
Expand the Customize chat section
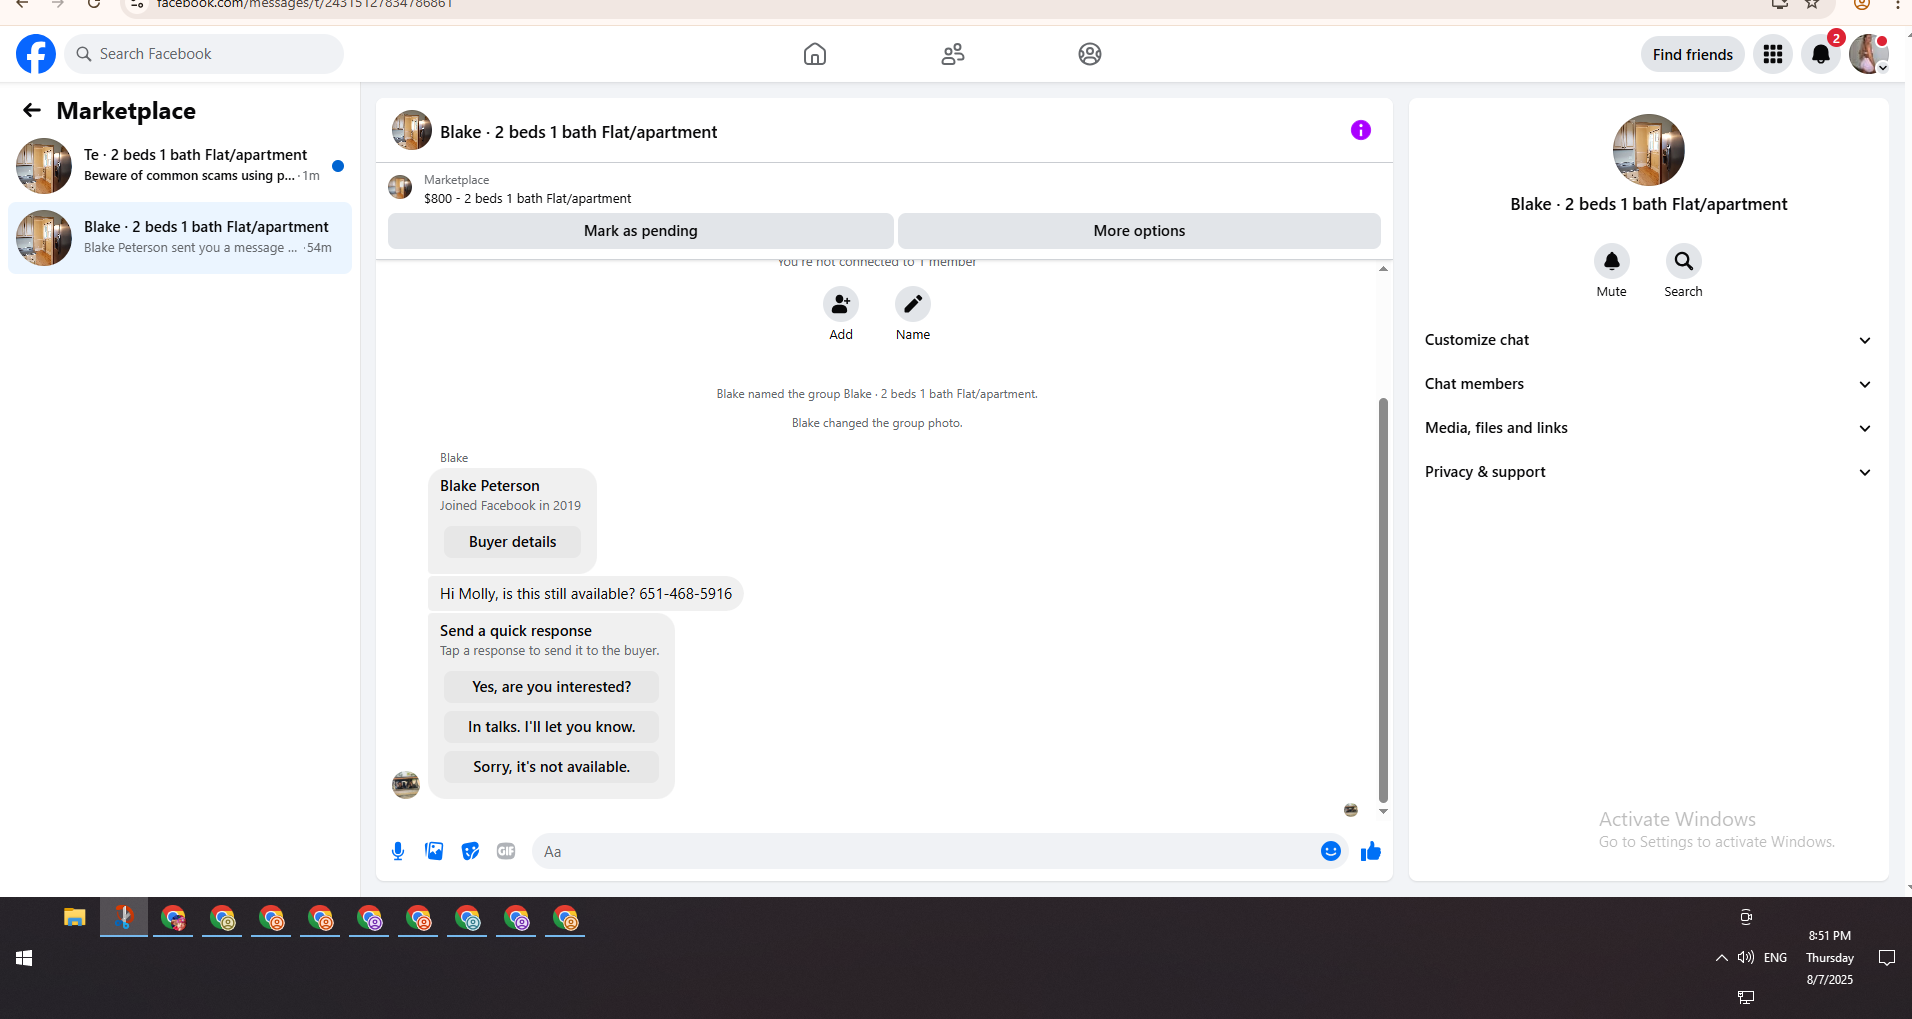point(1648,340)
